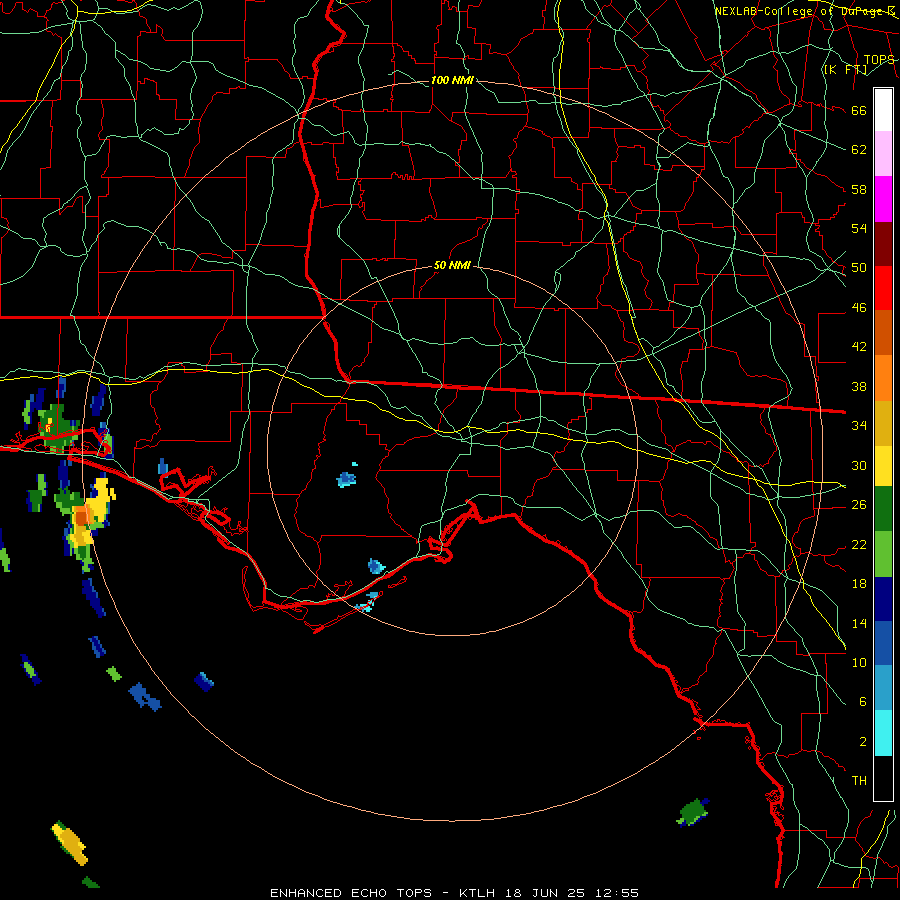Select the TH legend label
Image resolution: width=900 pixels, height=900 pixels.
click(859, 781)
